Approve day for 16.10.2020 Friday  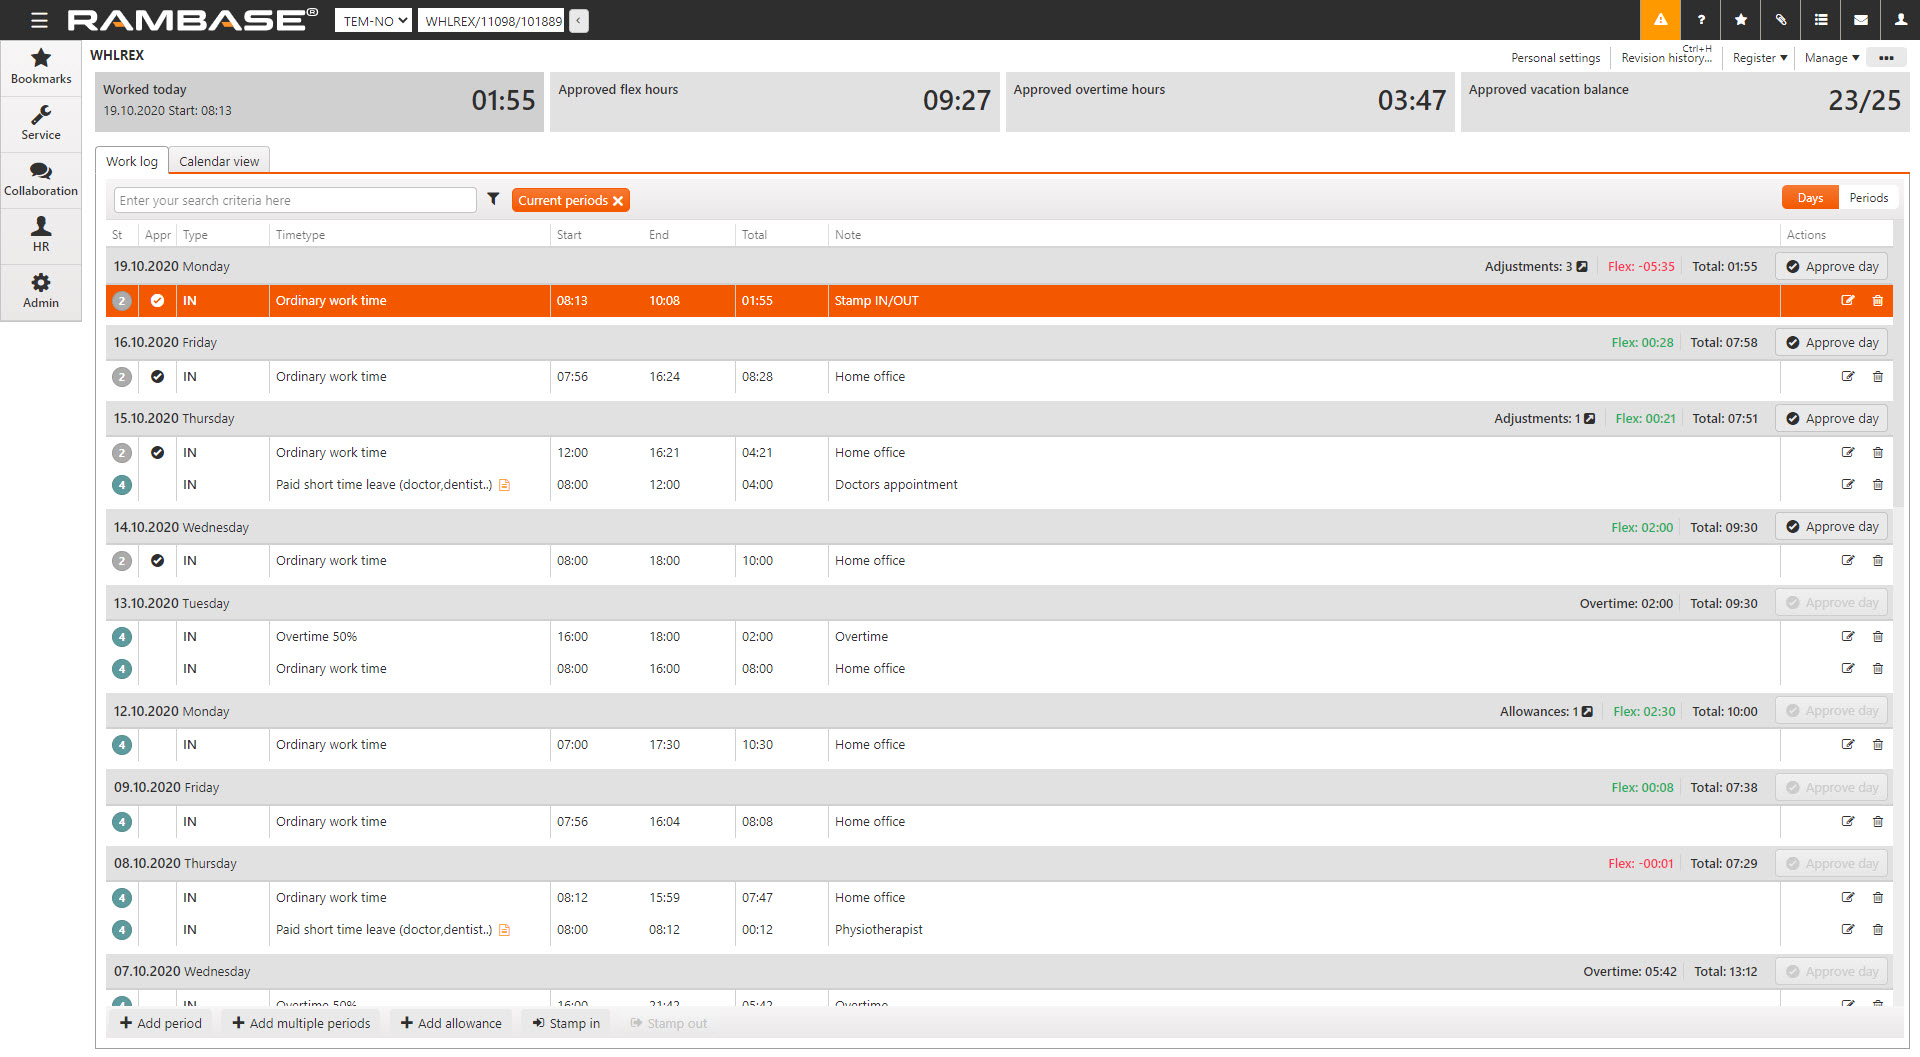click(1831, 343)
